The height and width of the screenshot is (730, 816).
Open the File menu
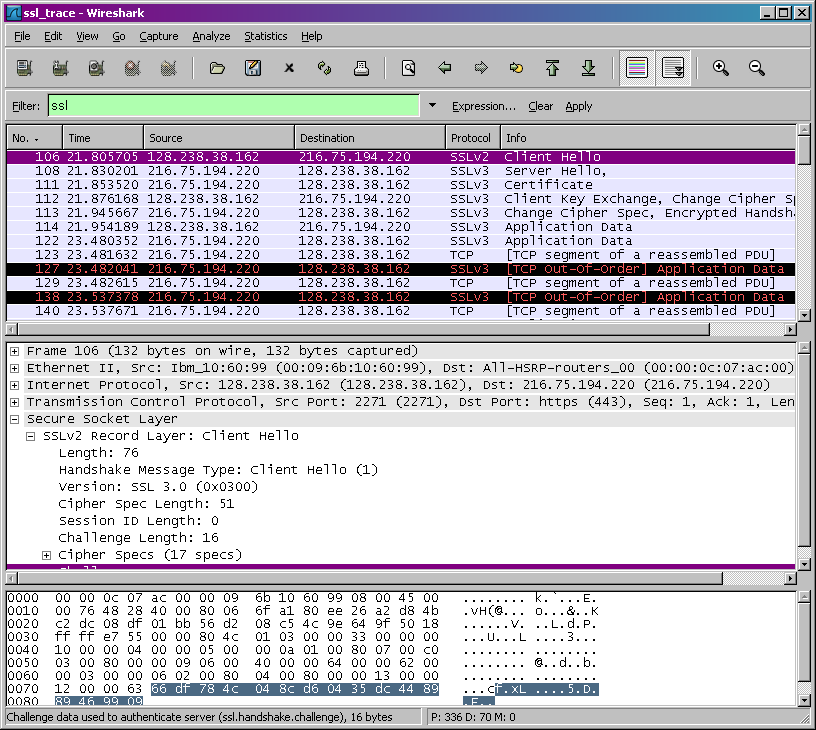coord(22,36)
